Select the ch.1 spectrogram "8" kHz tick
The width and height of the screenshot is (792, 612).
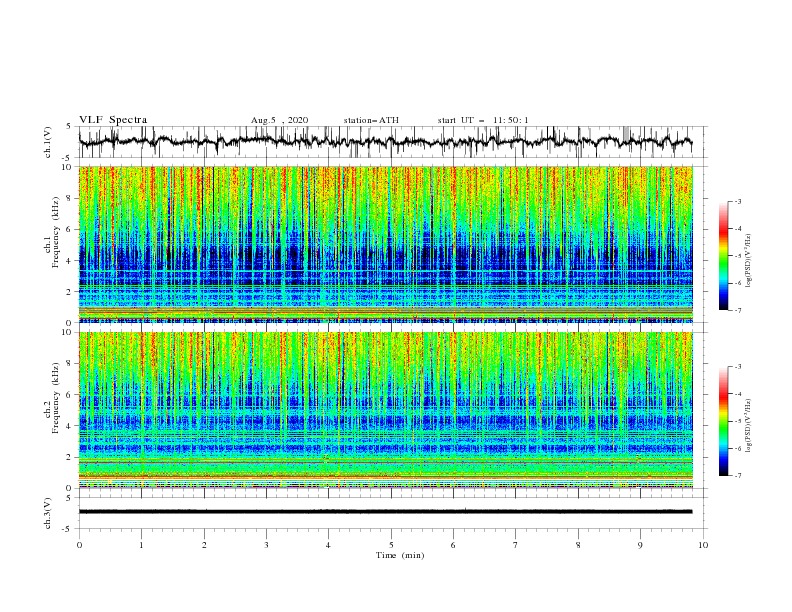tap(70, 198)
